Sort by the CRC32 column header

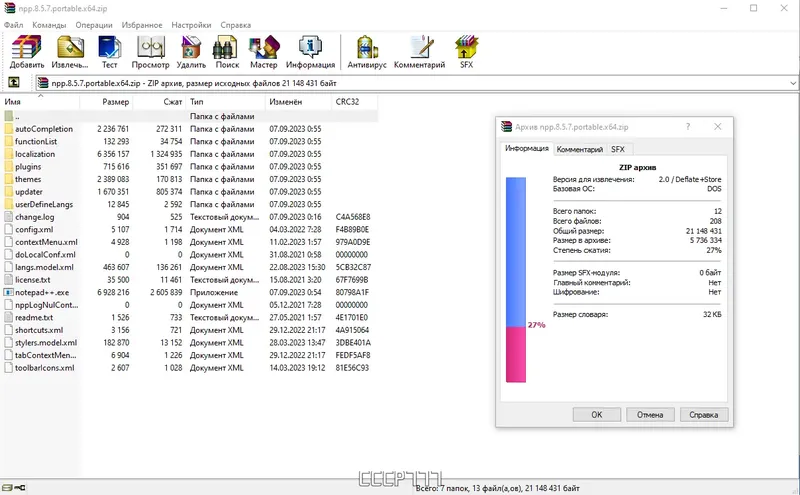[355, 102]
